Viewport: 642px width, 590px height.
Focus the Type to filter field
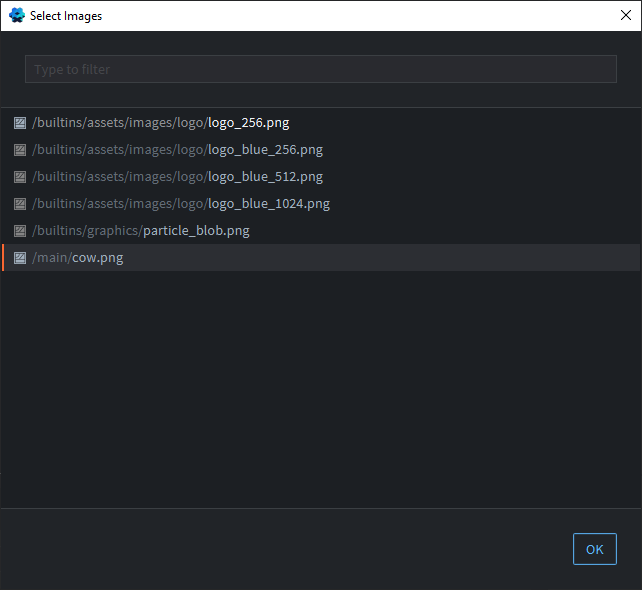(x=321, y=69)
